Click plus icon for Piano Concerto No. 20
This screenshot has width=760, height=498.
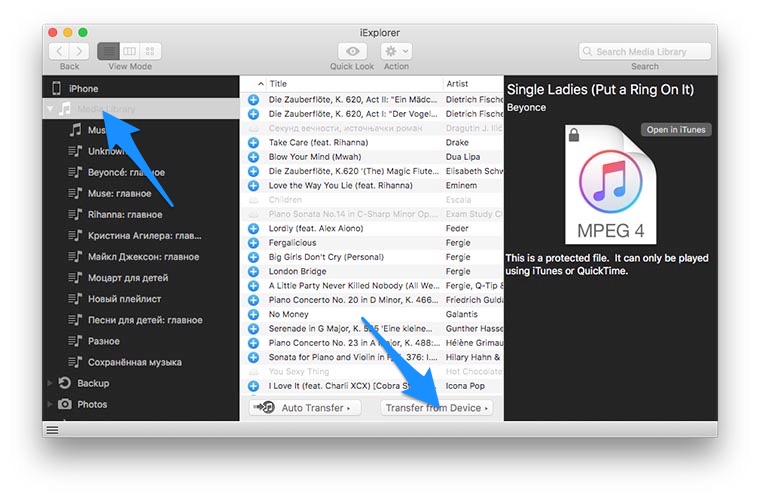click(x=253, y=300)
